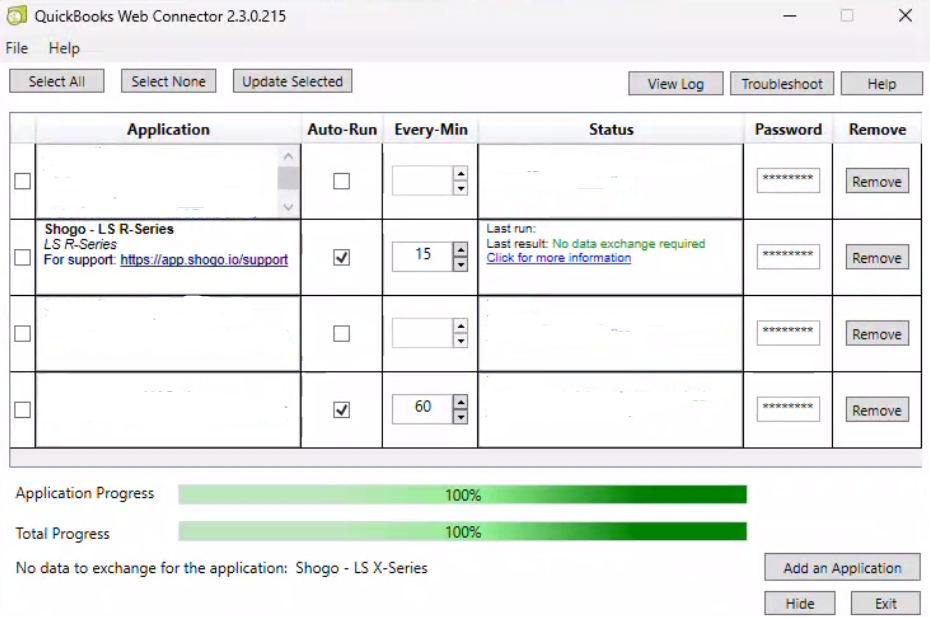This screenshot has height=617, width=930.
Task: Click the 'No data exchange required' result text
Action: tap(629, 244)
